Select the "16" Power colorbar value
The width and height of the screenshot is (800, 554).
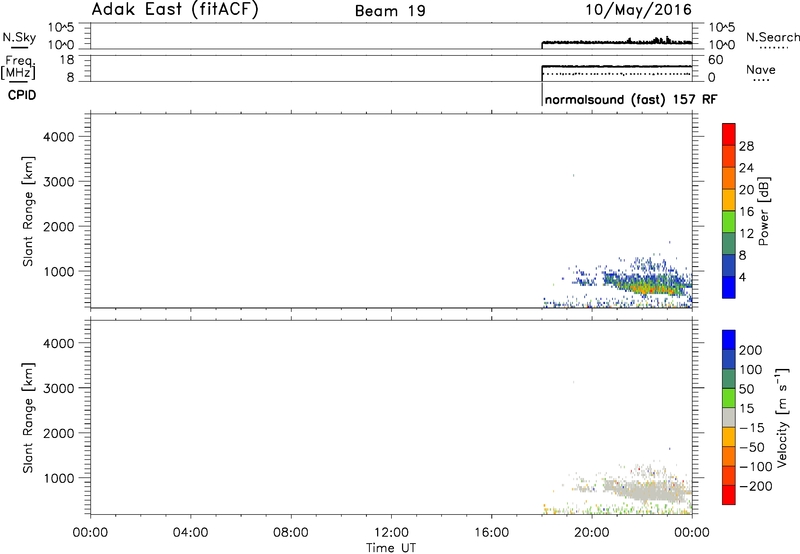pyautogui.click(x=746, y=212)
